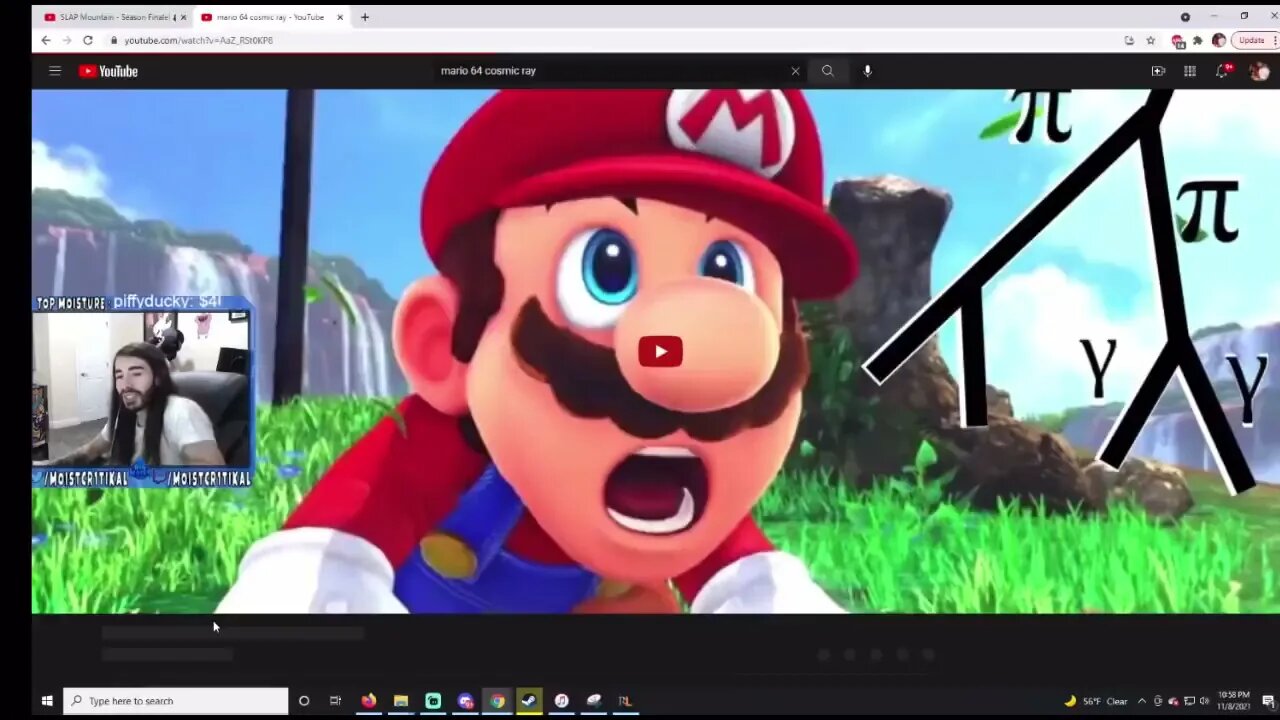Go back in browser history
Image resolution: width=1280 pixels, height=720 pixels.
tap(46, 40)
